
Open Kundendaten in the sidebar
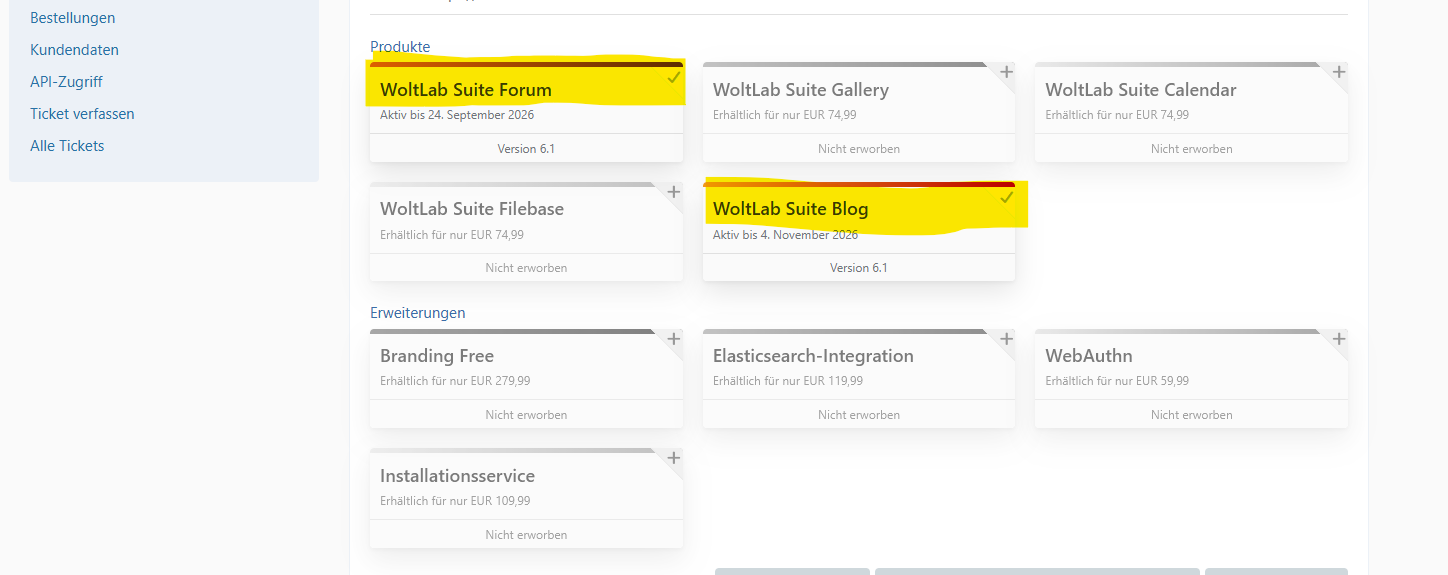click(x=74, y=50)
